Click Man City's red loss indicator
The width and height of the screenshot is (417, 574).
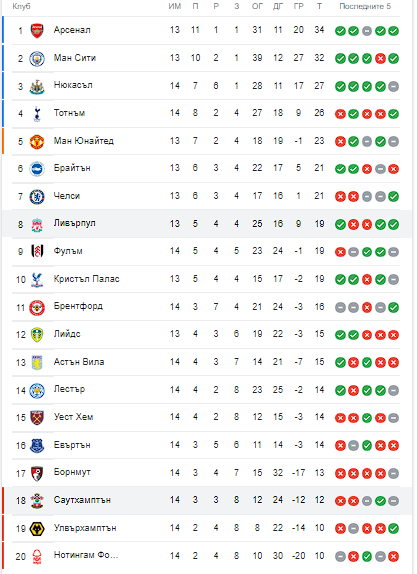tap(380, 59)
